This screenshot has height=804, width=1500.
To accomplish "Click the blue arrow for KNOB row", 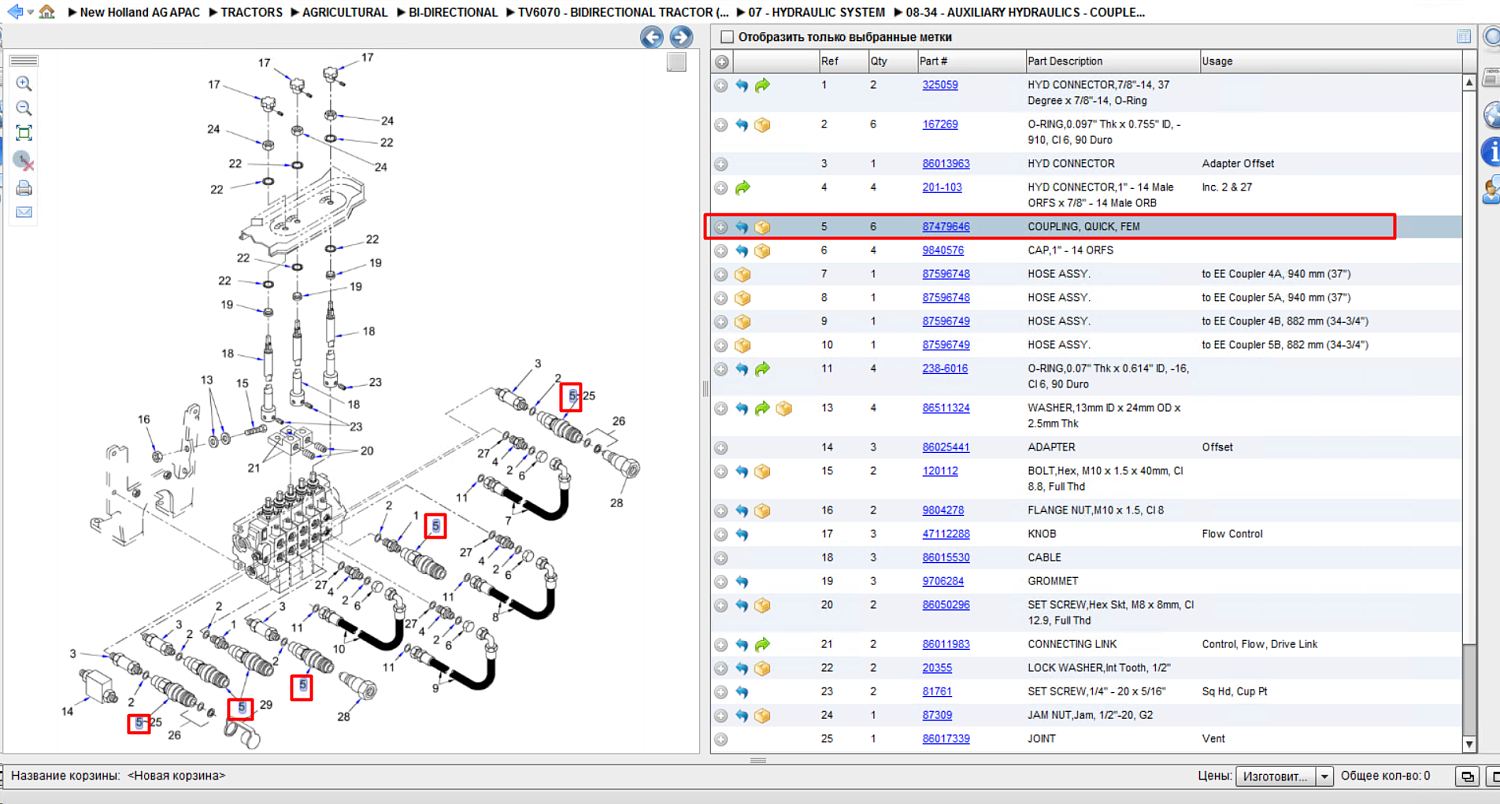I will (742, 534).
